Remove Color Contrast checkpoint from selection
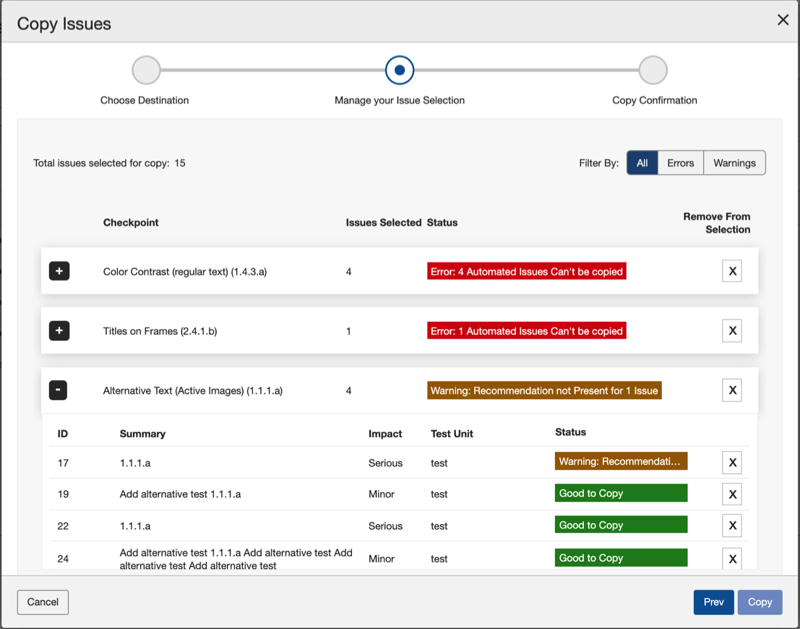This screenshot has width=800, height=629. tap(732, 271)
